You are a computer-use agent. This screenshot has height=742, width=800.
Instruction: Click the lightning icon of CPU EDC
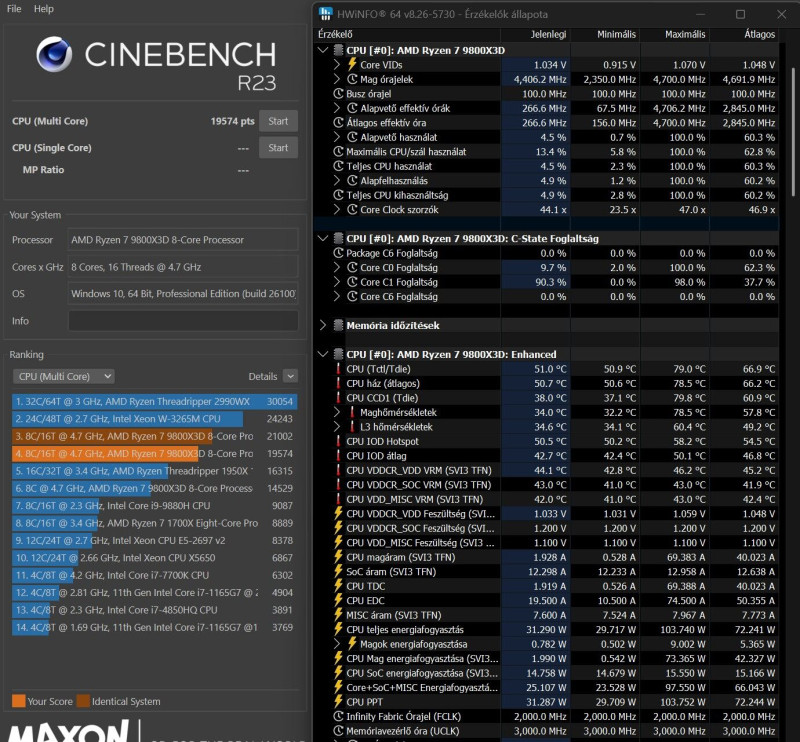(x=338, y=600)
